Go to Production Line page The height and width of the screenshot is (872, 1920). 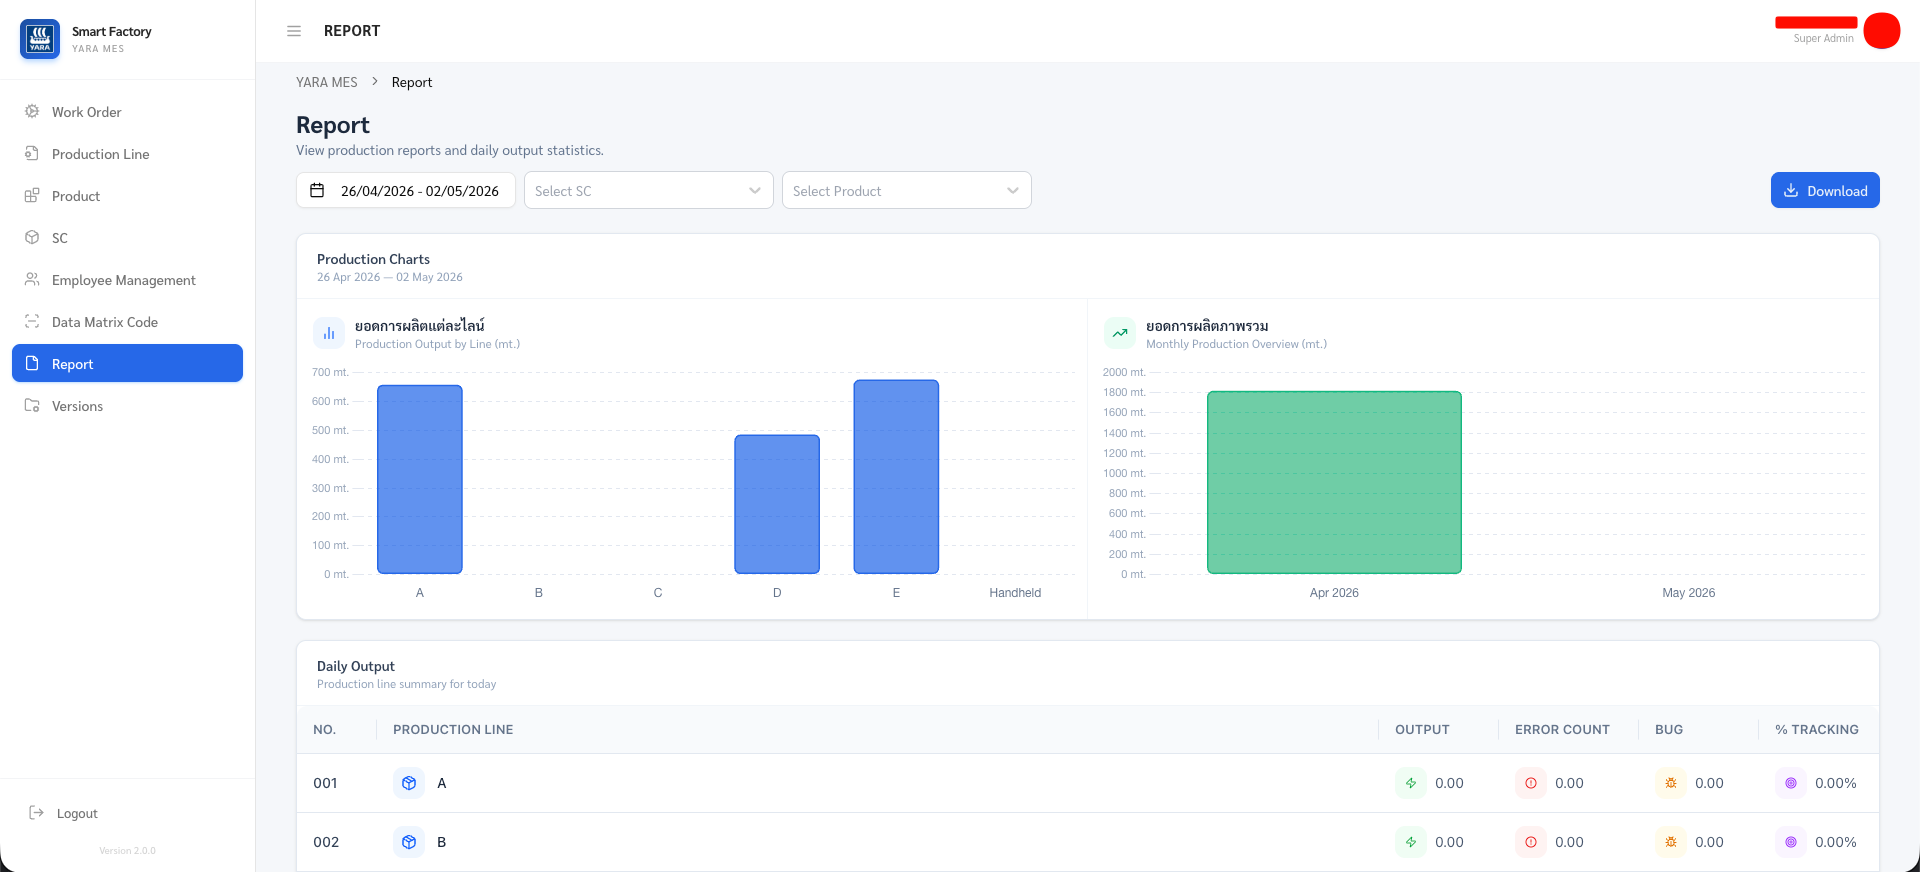pyautogui.click(x=127, y=154)
